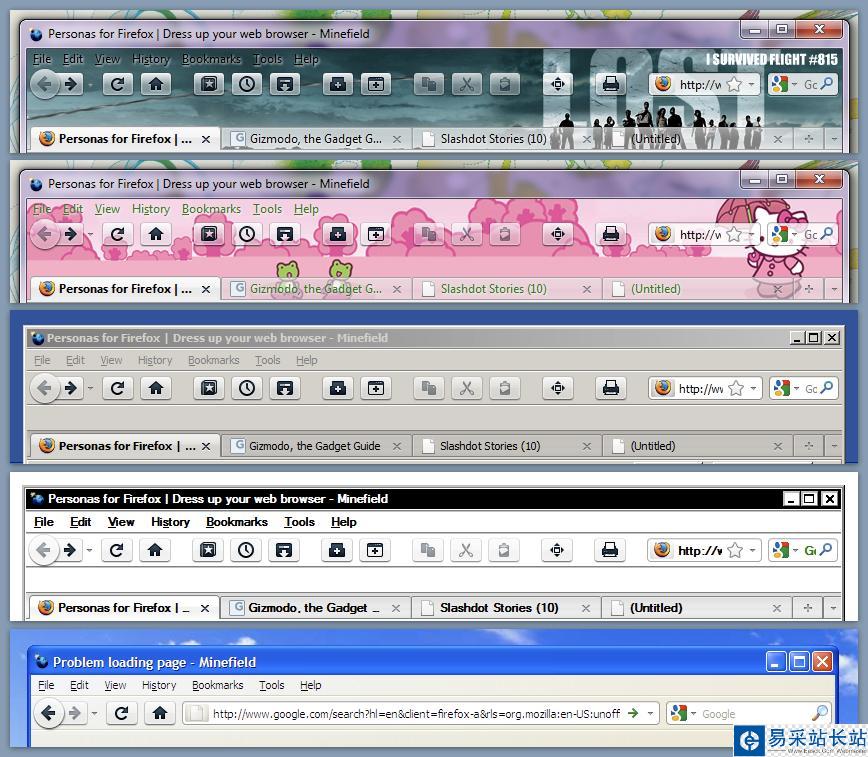Open tab list dropdown in LOST-themed window
Viewport: 868px width, 757px height.
pos(834,139)
